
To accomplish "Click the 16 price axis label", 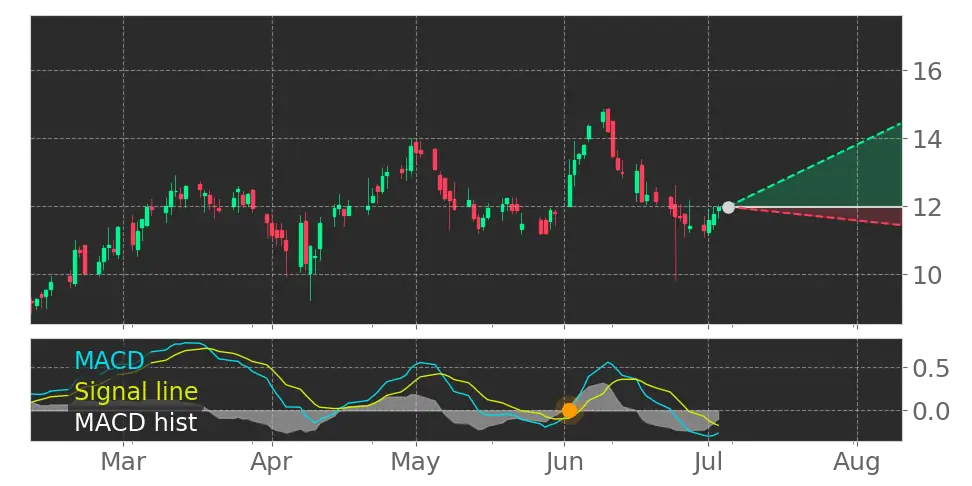I will coord(927,71).
